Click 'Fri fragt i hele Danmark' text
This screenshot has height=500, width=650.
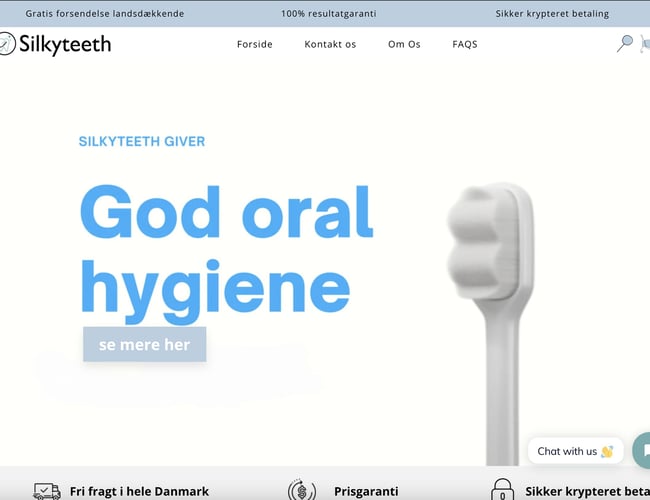click(139, 491)
